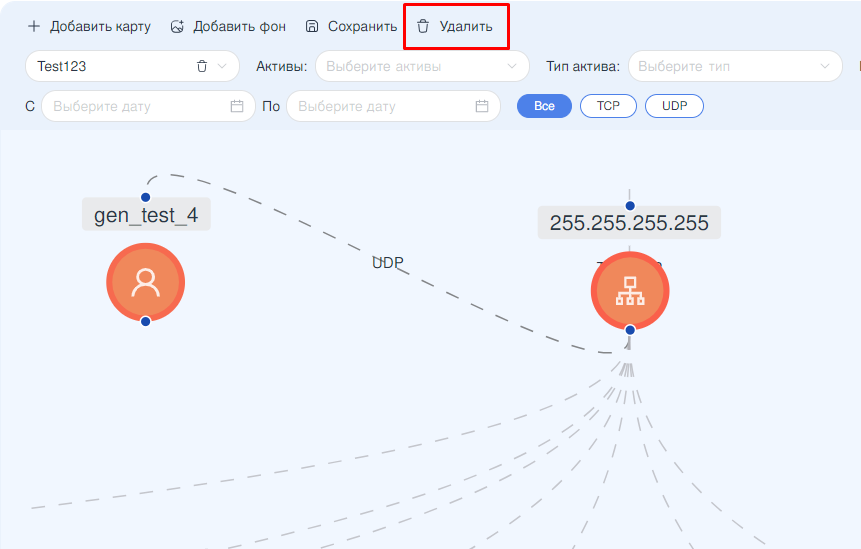Click the gen_test_4 node label
861x549 pixels.
point(146,215)
